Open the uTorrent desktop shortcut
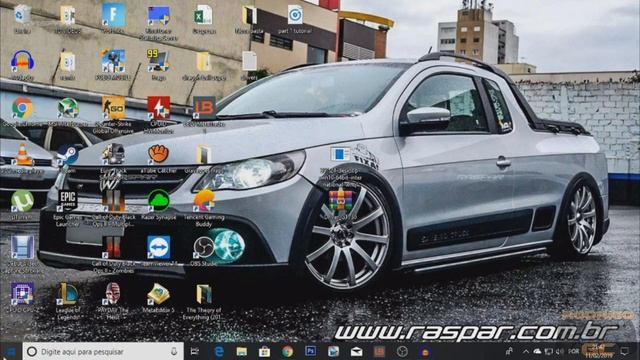Viewport: 640px width, 360px height. click(x=22, y=201)
